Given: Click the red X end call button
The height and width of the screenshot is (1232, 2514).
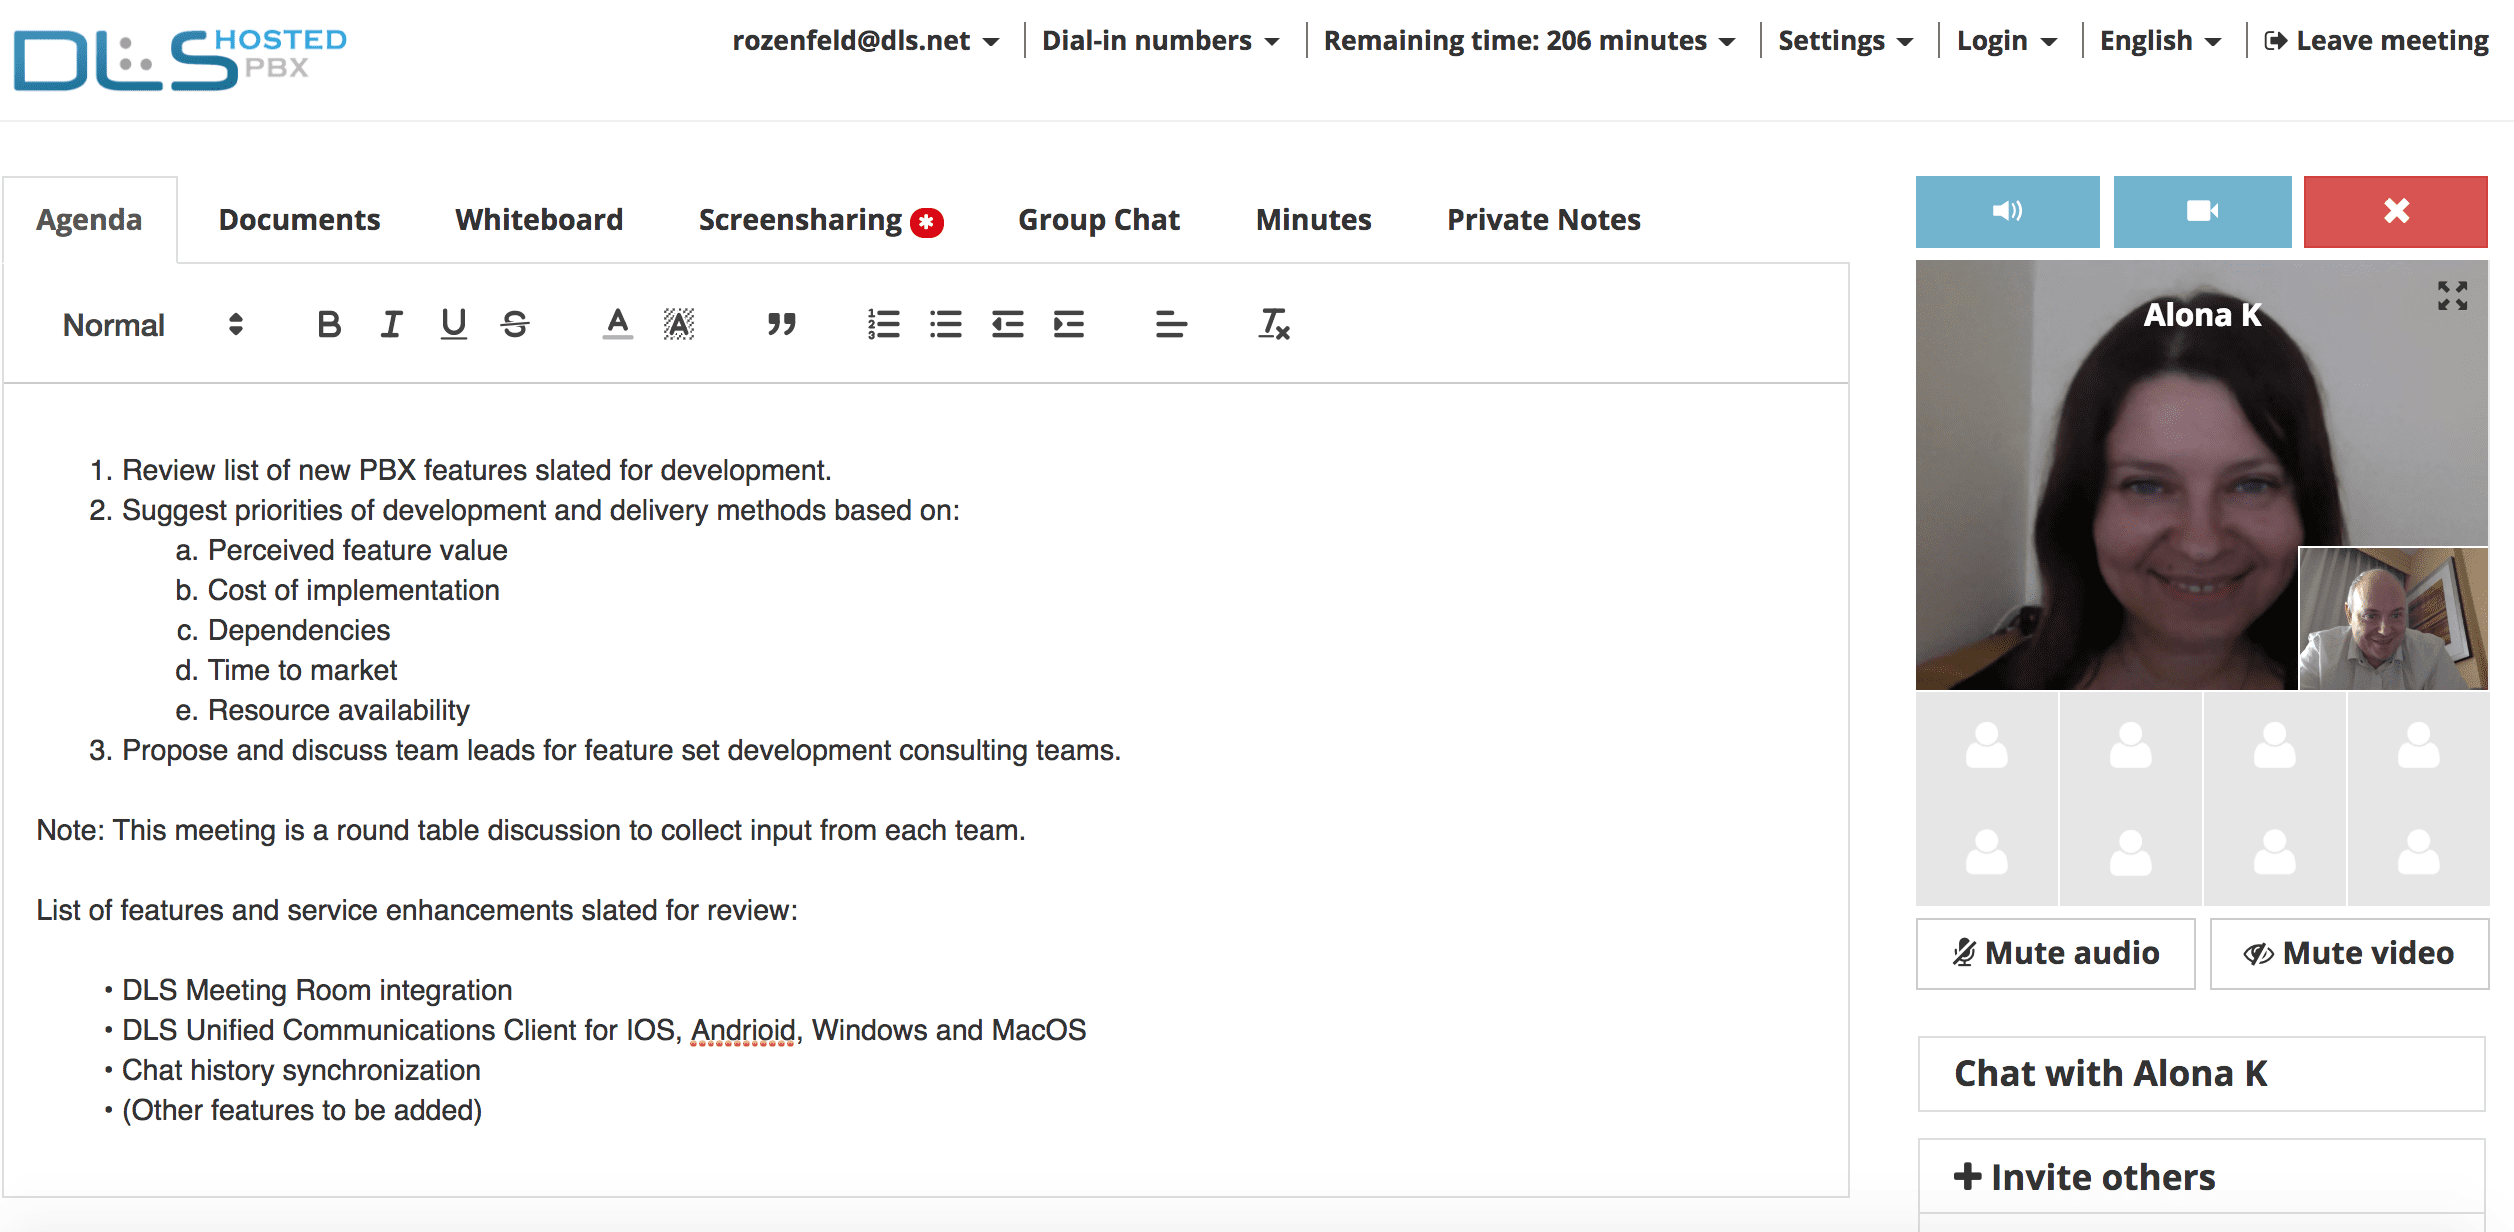Looking at the screenshot, I should pos(2395,211).
